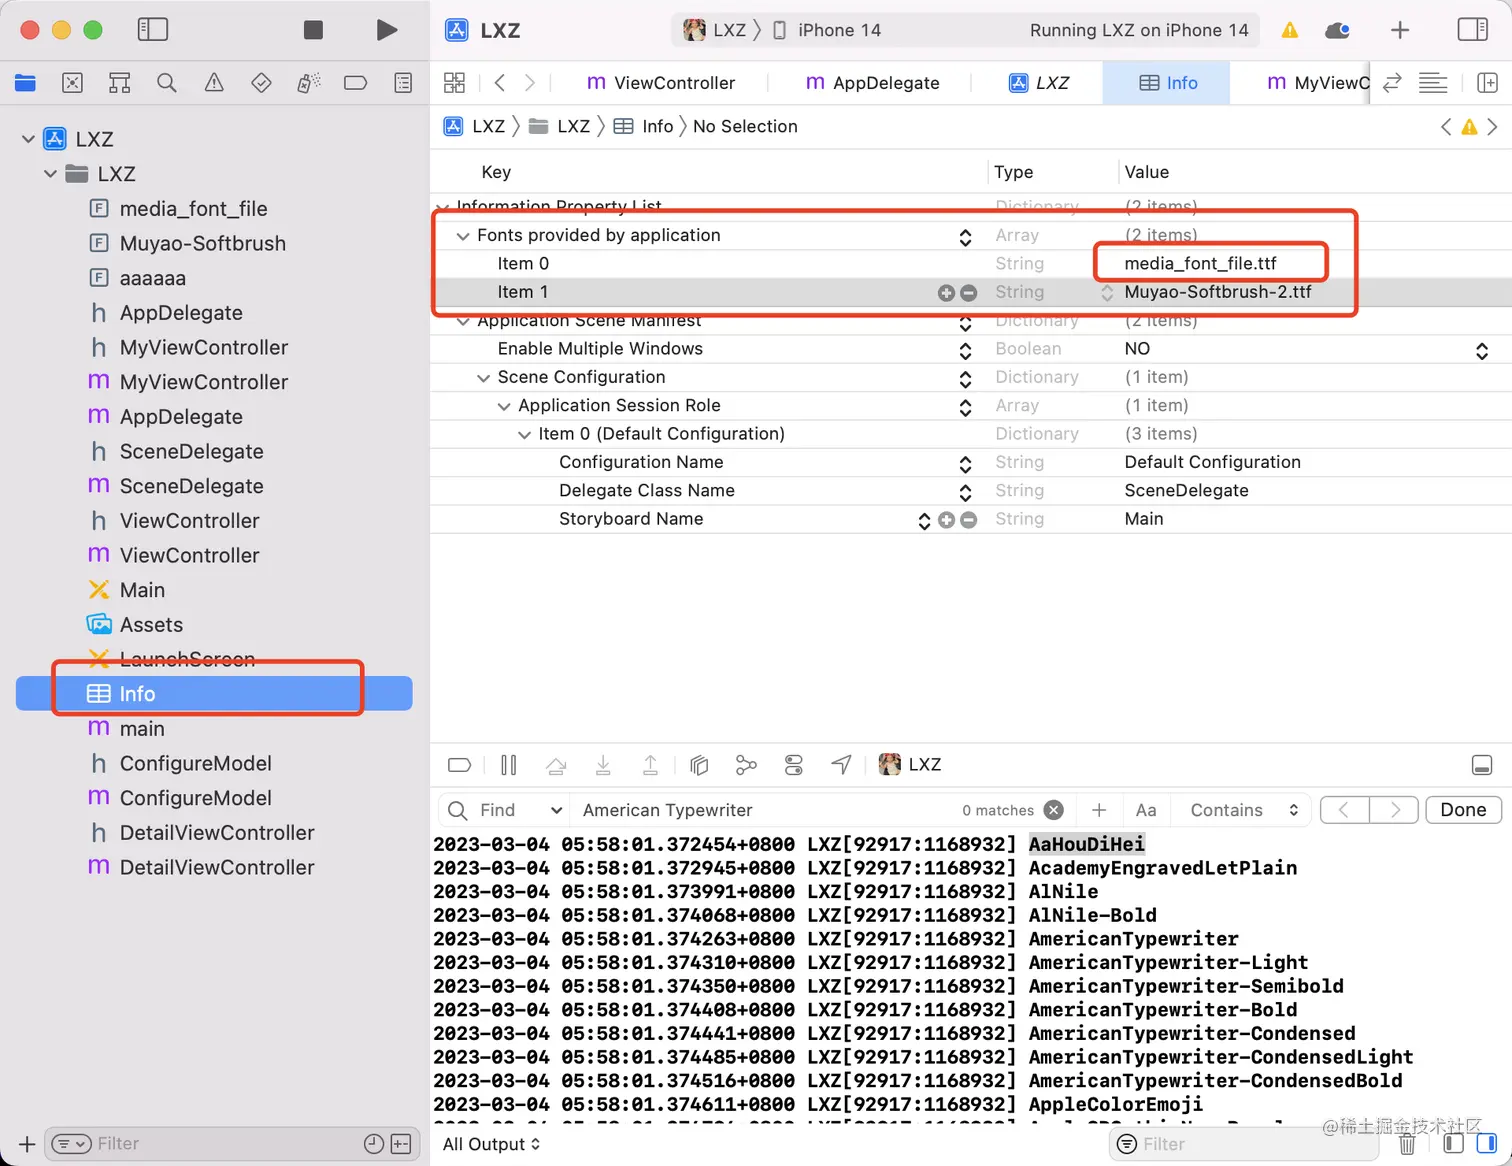This screenshot has width=1512, height=1166.
Task: Clear the console search text
Action: (1053, 811)
